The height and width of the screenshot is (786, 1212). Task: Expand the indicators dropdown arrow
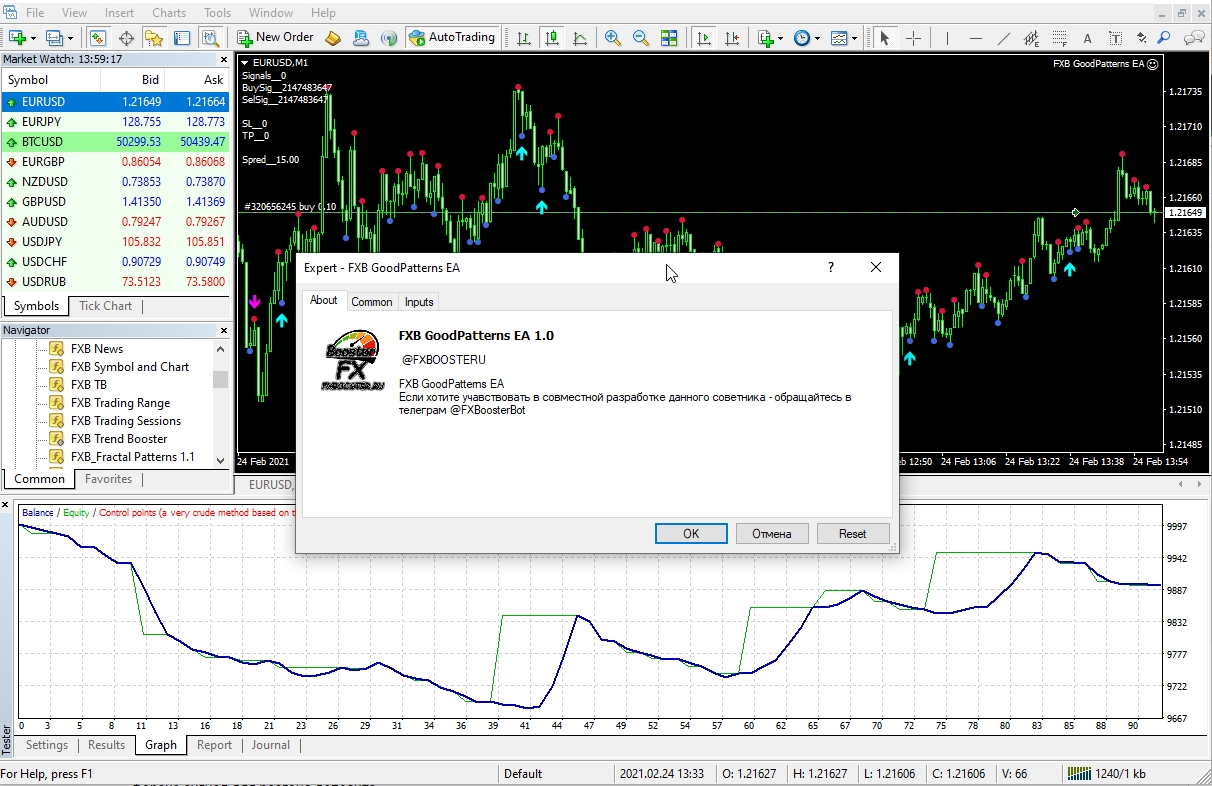(781, 38)
